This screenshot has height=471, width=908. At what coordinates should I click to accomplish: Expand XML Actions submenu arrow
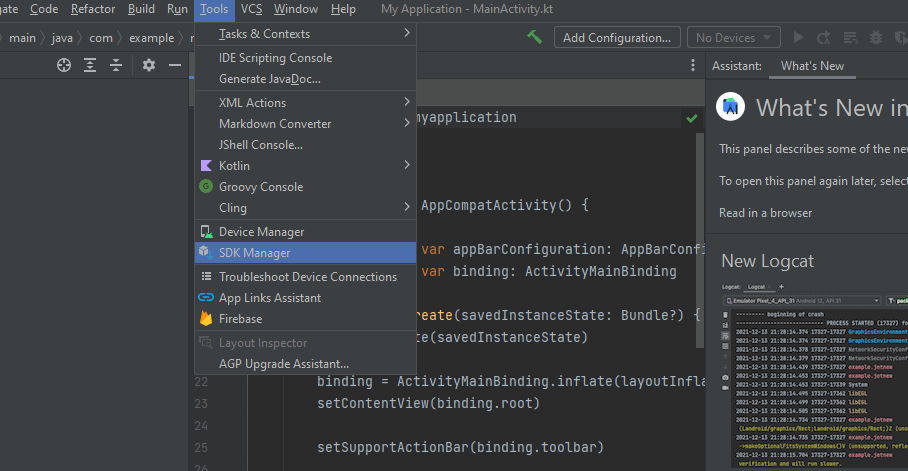tap(407, 102)
